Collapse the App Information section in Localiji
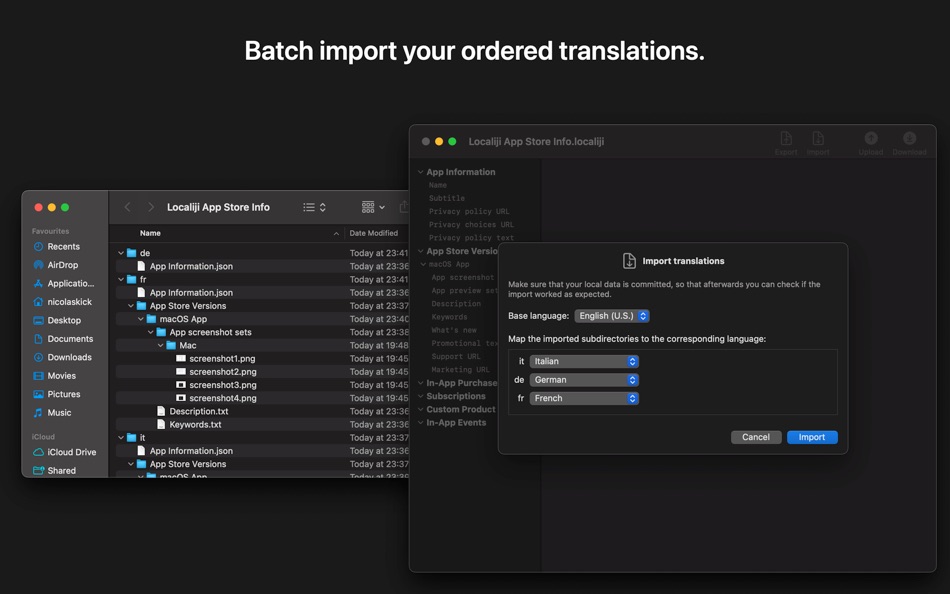950x594 pixels. [x=420, y=172]
